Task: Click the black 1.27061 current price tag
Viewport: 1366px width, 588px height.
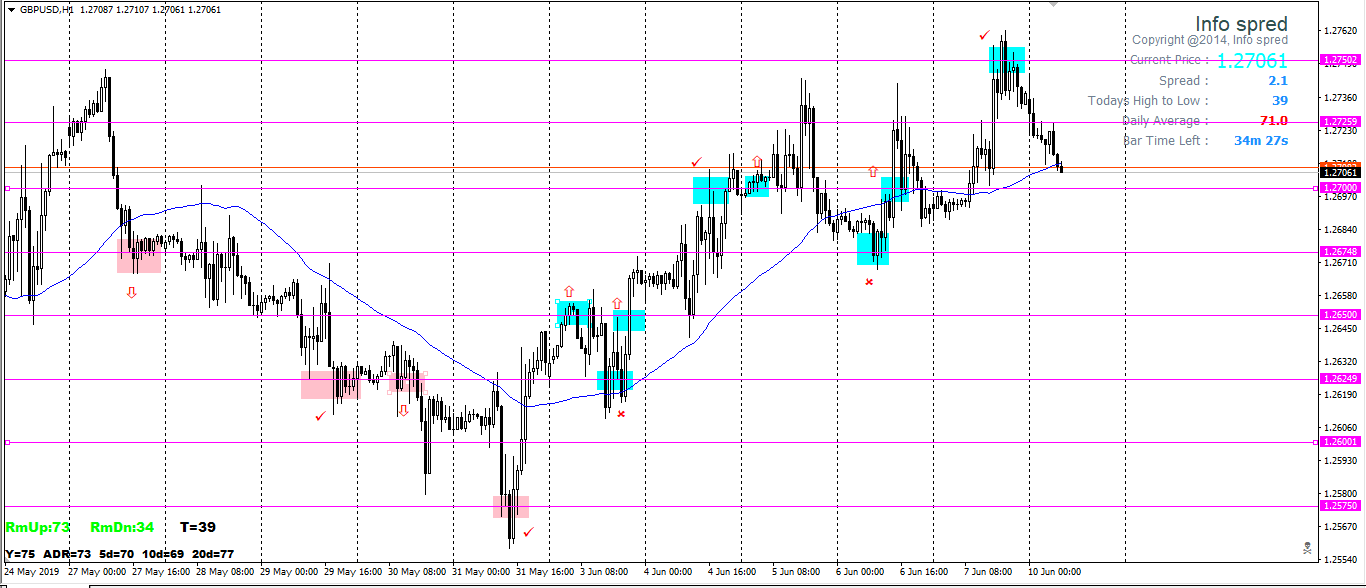Action: coord(1340,172)
